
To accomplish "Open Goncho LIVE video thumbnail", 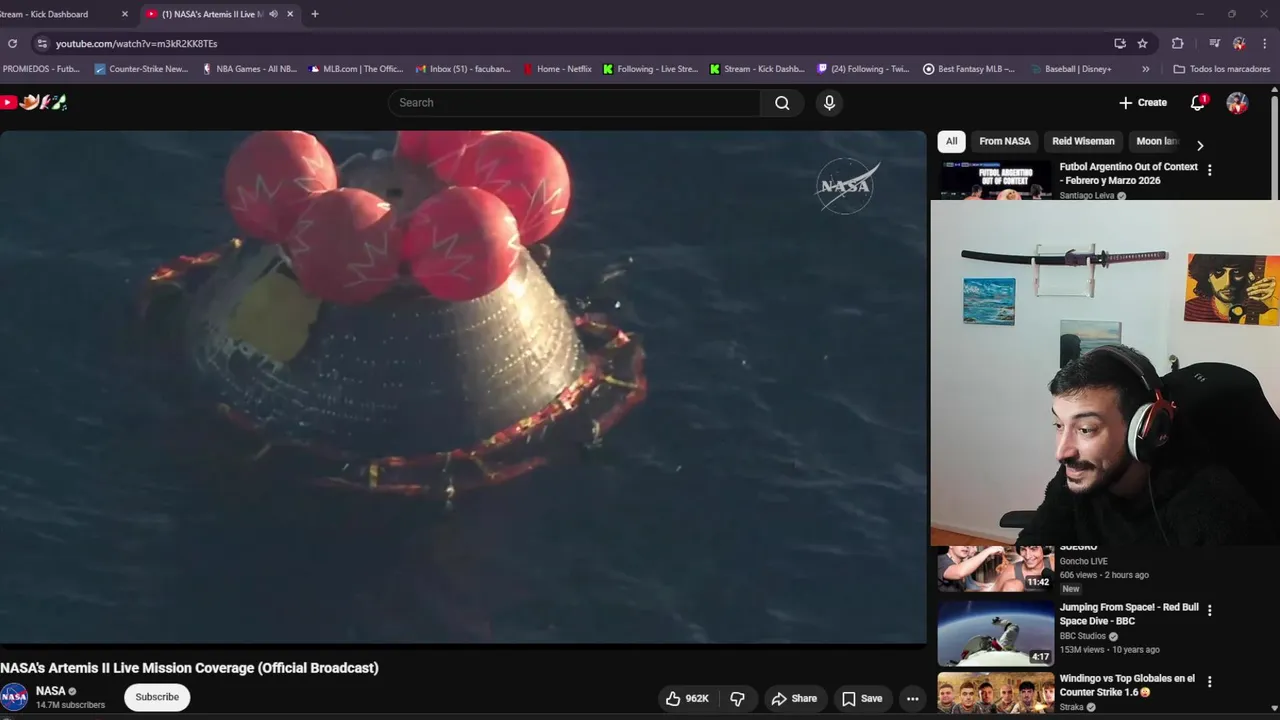I will pos(995,569).
